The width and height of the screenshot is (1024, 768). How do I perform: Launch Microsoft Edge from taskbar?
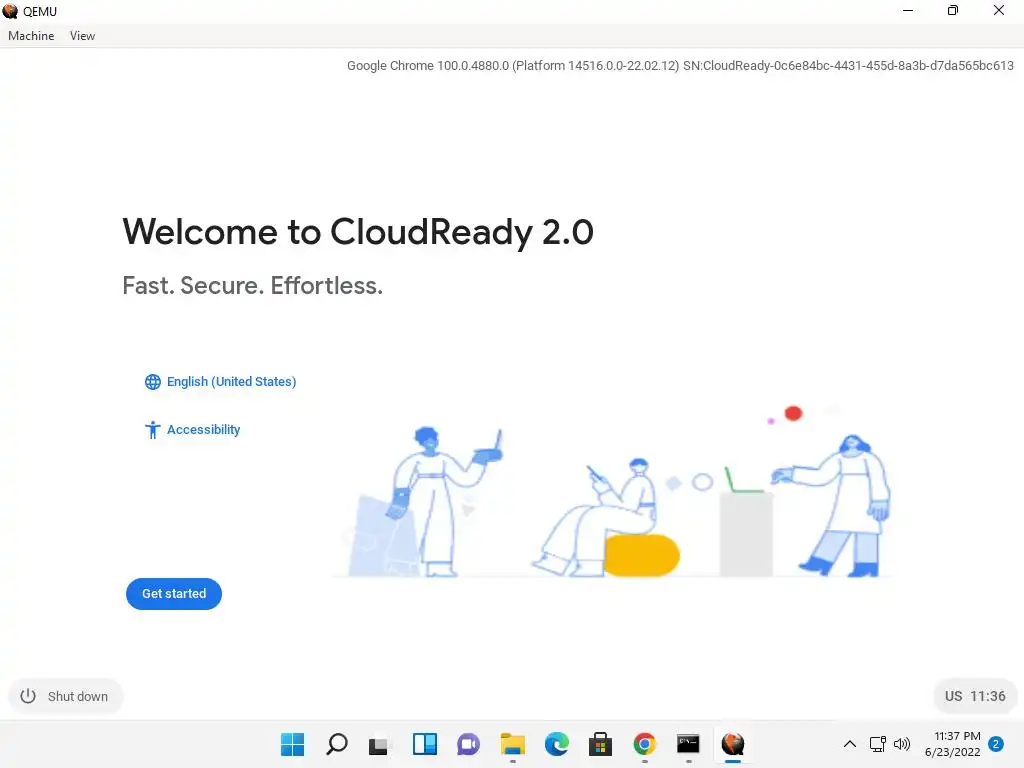click(556, 744)
